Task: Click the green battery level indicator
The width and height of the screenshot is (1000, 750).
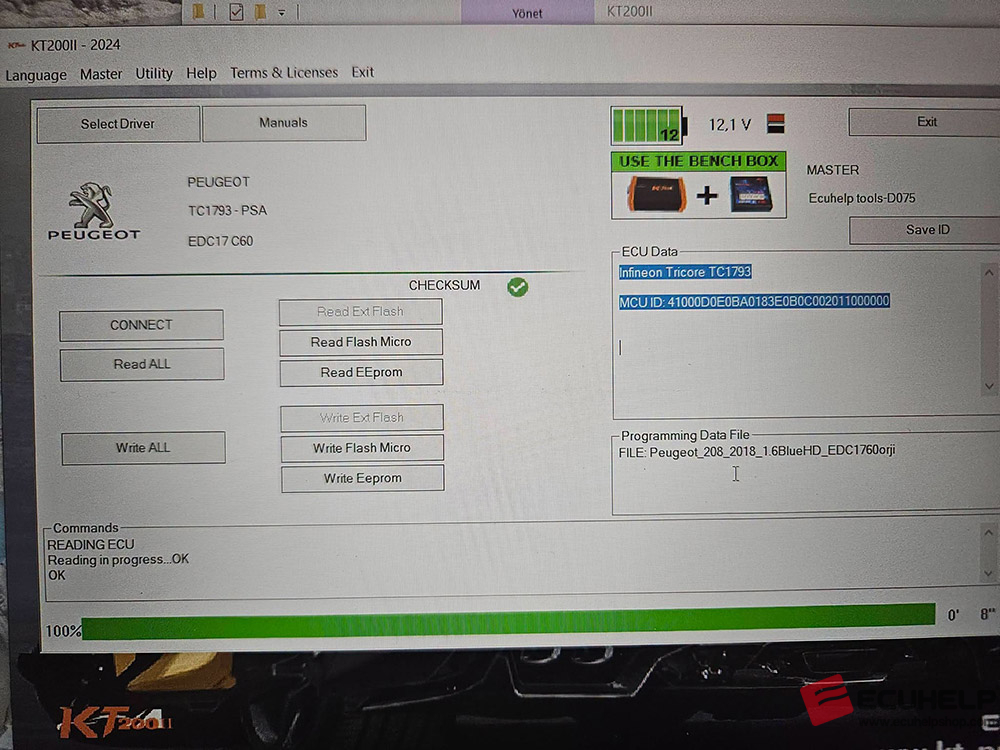Action: pyautogui.click(x=649, y=126)
